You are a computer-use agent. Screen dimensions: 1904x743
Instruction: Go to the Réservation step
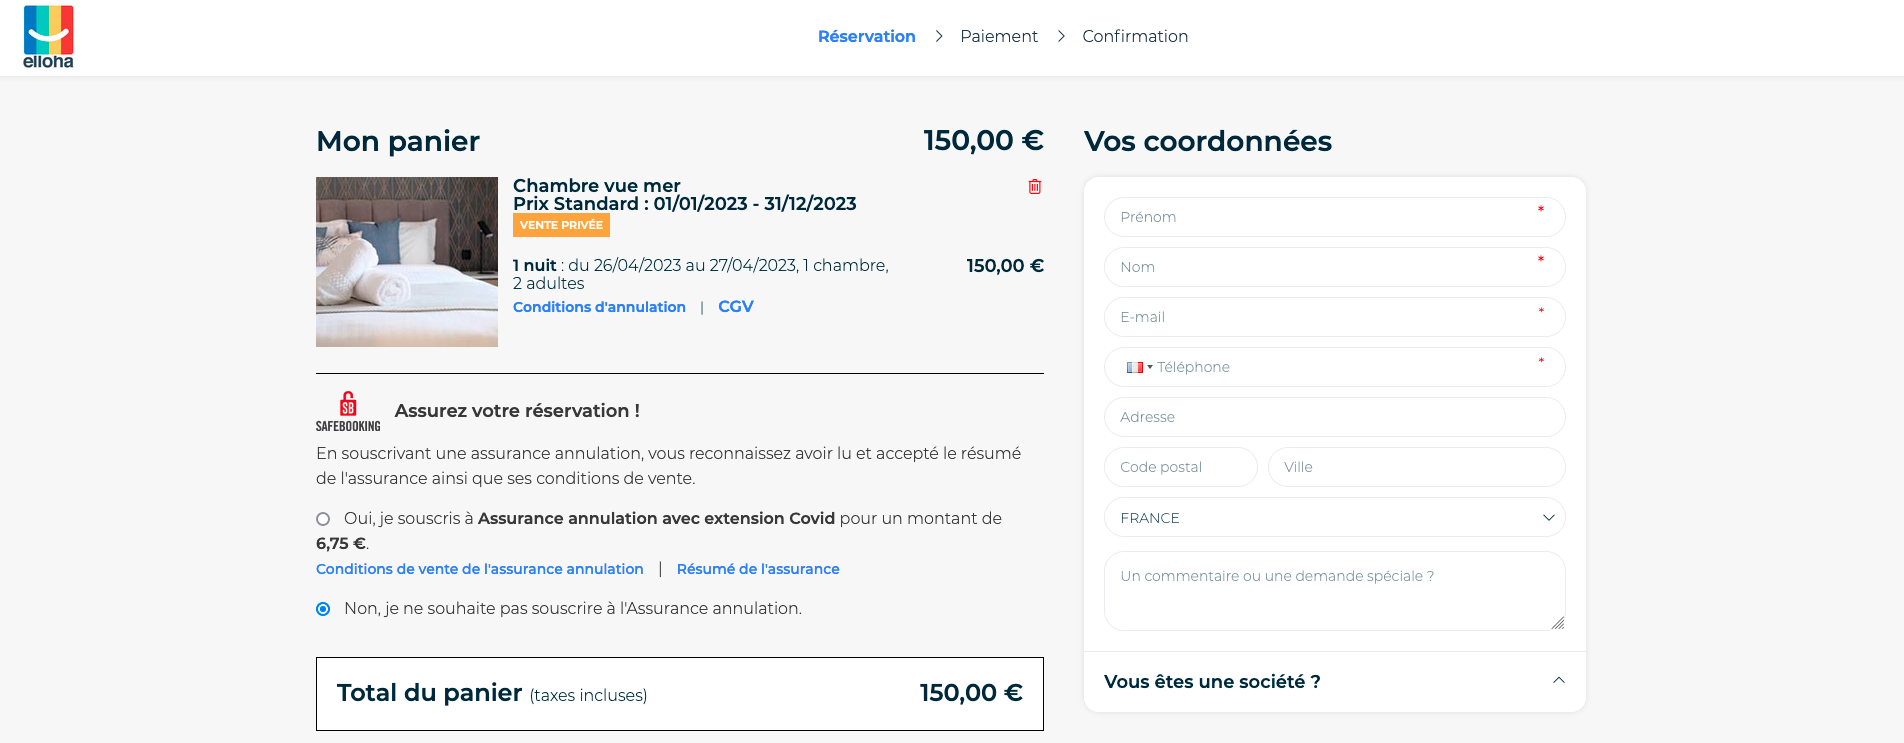click(866, 36)
